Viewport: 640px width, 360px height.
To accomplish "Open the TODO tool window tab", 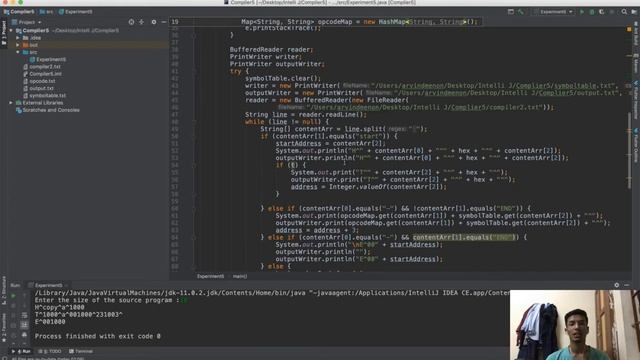I will [50, 351].
